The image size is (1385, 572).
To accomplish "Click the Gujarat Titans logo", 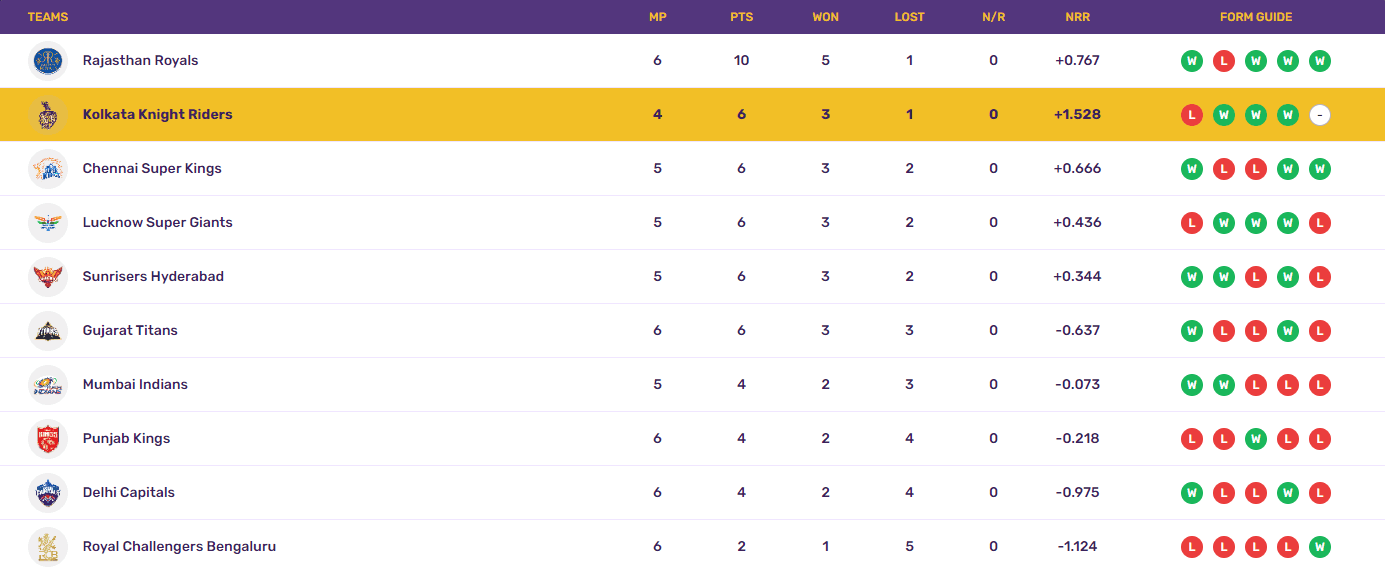I will click(x=48, y=331).
